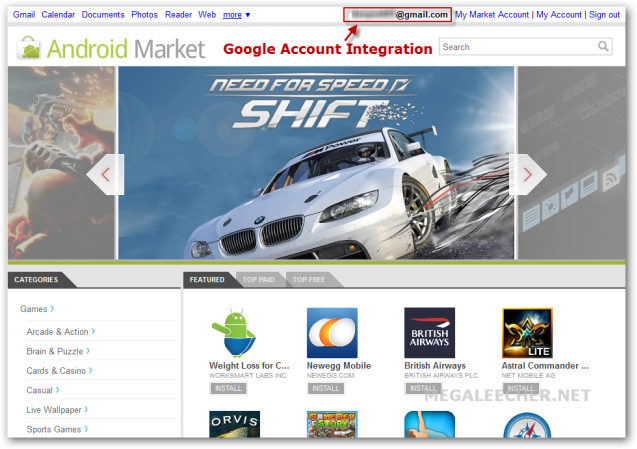This screenshot has width=637, height=449.
Task: Open the Newegg Mobile title link
Action: pyautogui.click(x=339, y=366)
